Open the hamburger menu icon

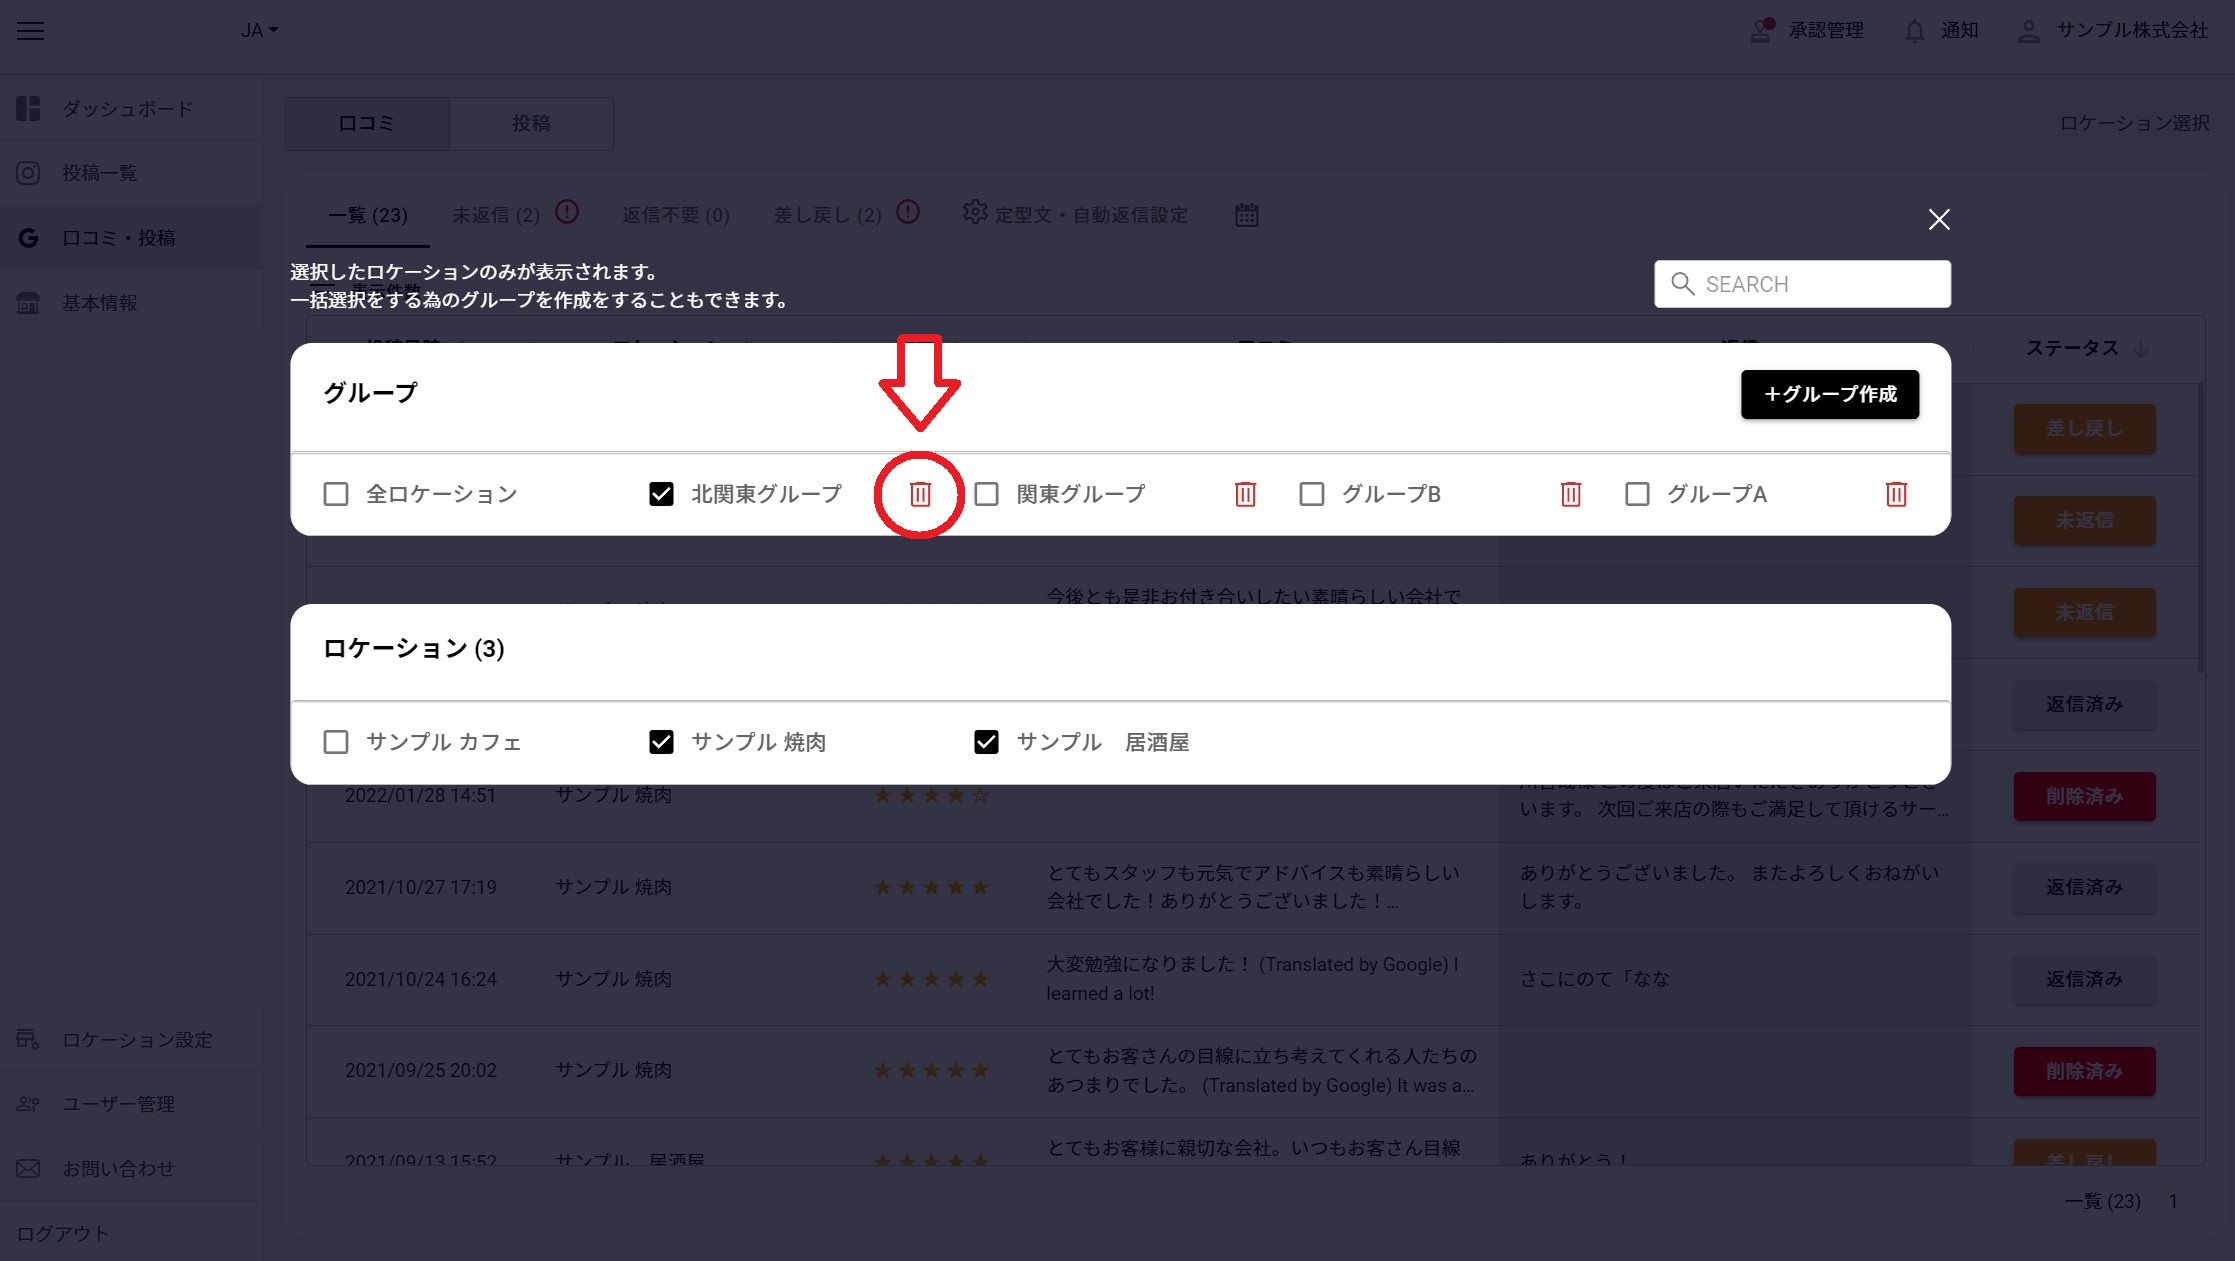(31, 30)
